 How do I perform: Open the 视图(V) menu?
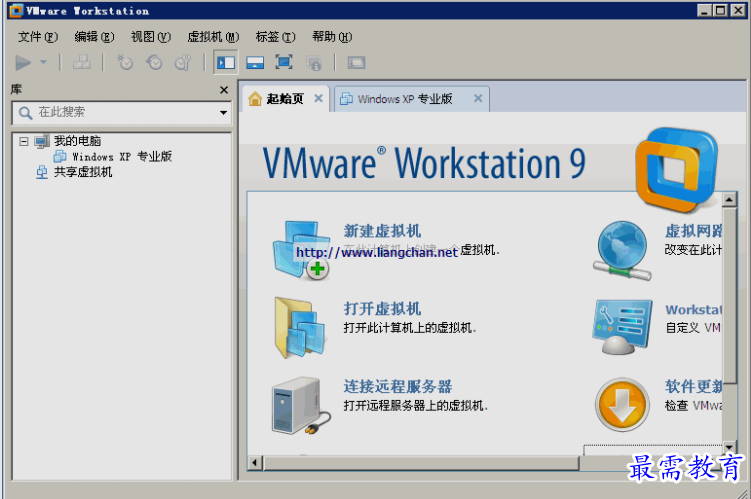(x=151, y=36)
